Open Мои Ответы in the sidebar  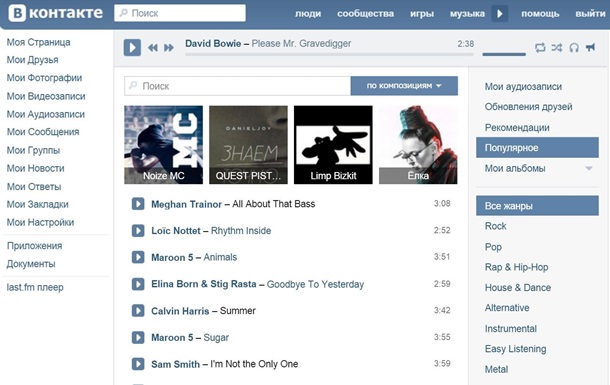(34, 187)
